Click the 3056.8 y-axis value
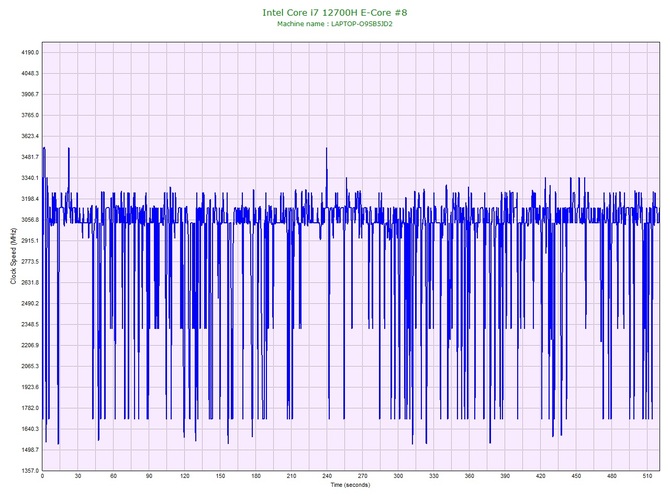Image resolution: width=670 pixels, height=502 pixels. (30, 220)
